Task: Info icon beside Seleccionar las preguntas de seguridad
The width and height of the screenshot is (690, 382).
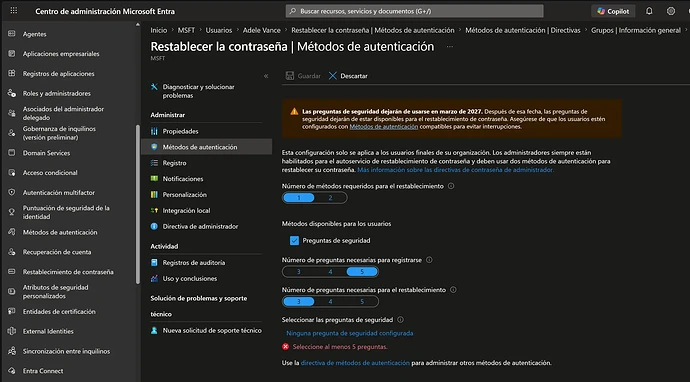Action: point(400,320)
